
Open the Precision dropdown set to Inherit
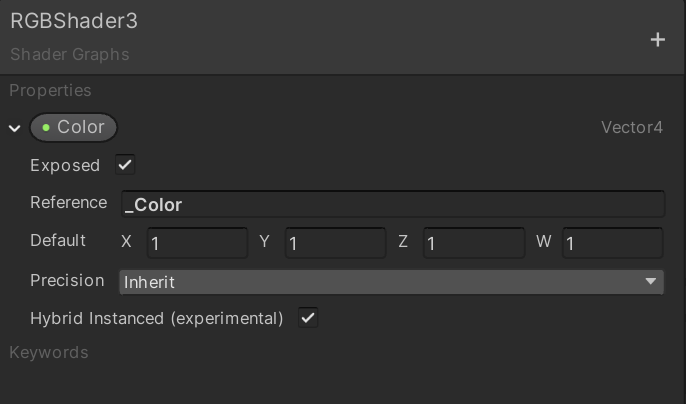(x=391, y=282)
